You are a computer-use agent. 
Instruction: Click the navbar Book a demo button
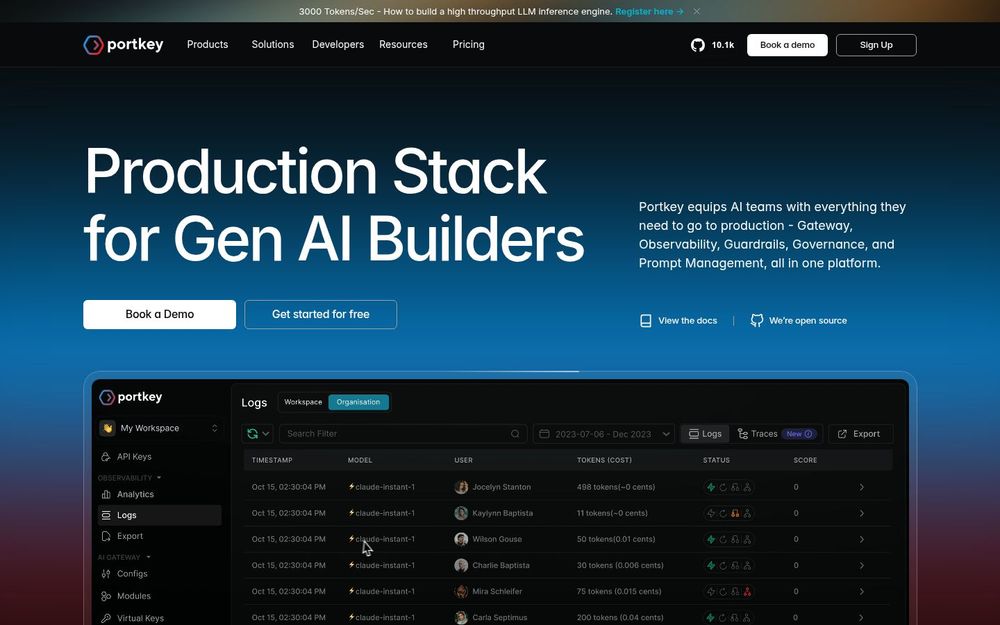787,45
